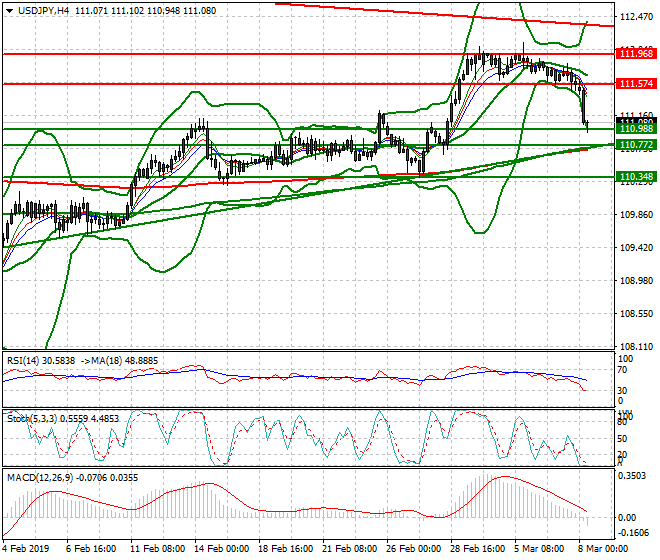
Task: Select the 108.110 price scale value
Action: (637, 347)
